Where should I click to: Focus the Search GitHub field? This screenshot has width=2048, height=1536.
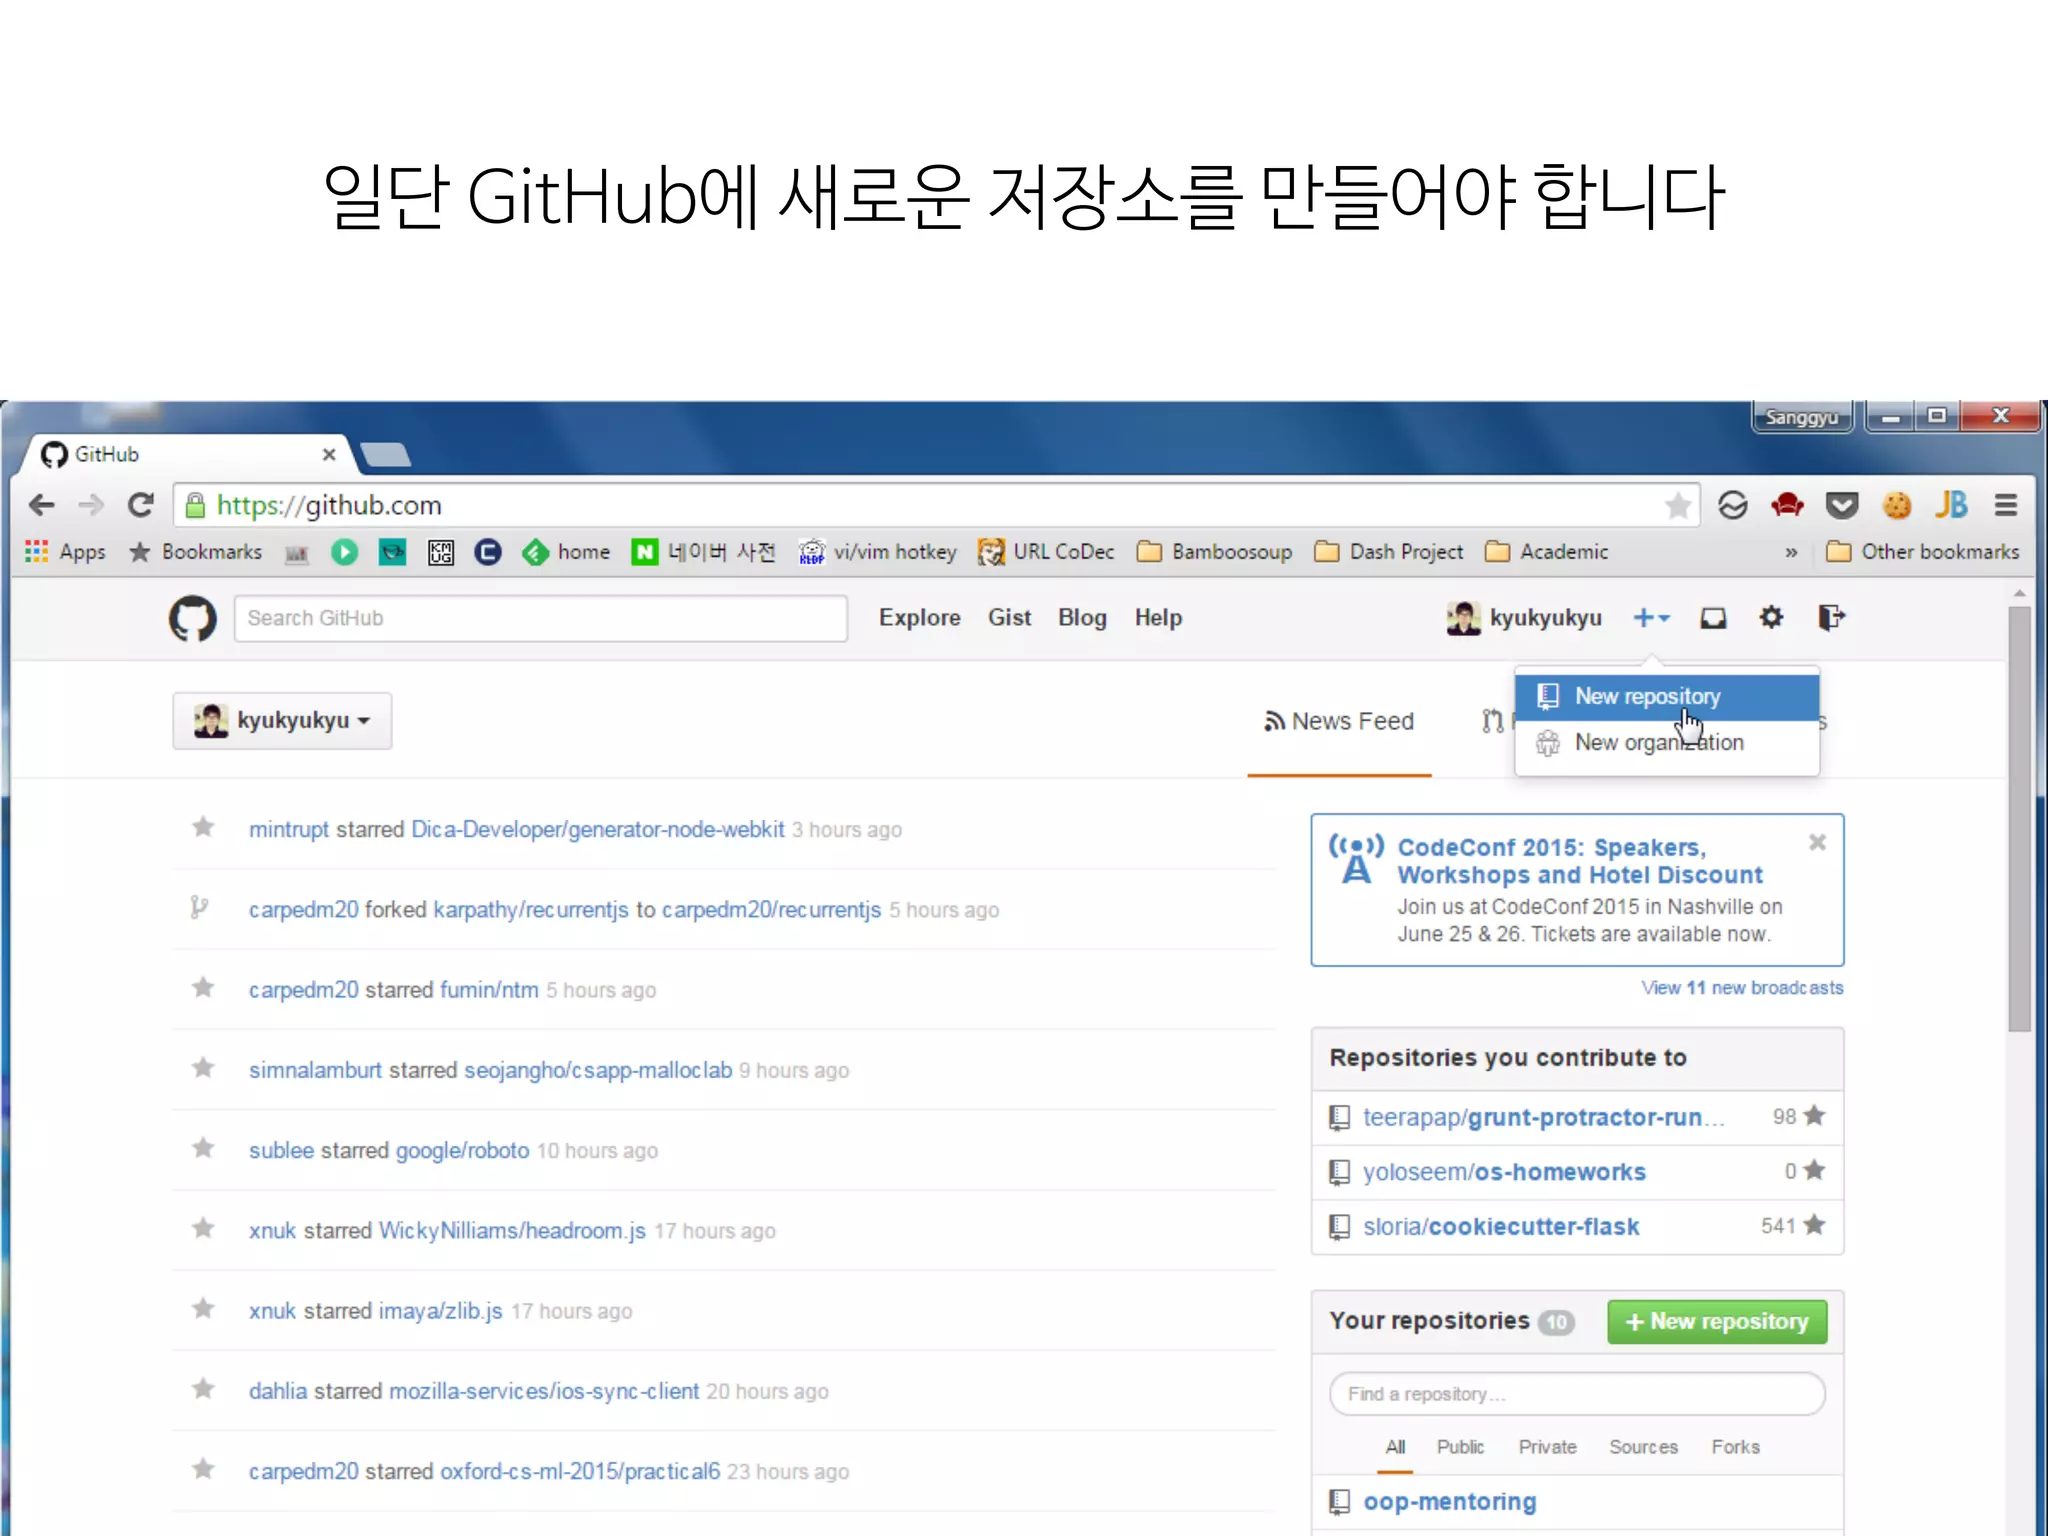click(x=540, y=618)
